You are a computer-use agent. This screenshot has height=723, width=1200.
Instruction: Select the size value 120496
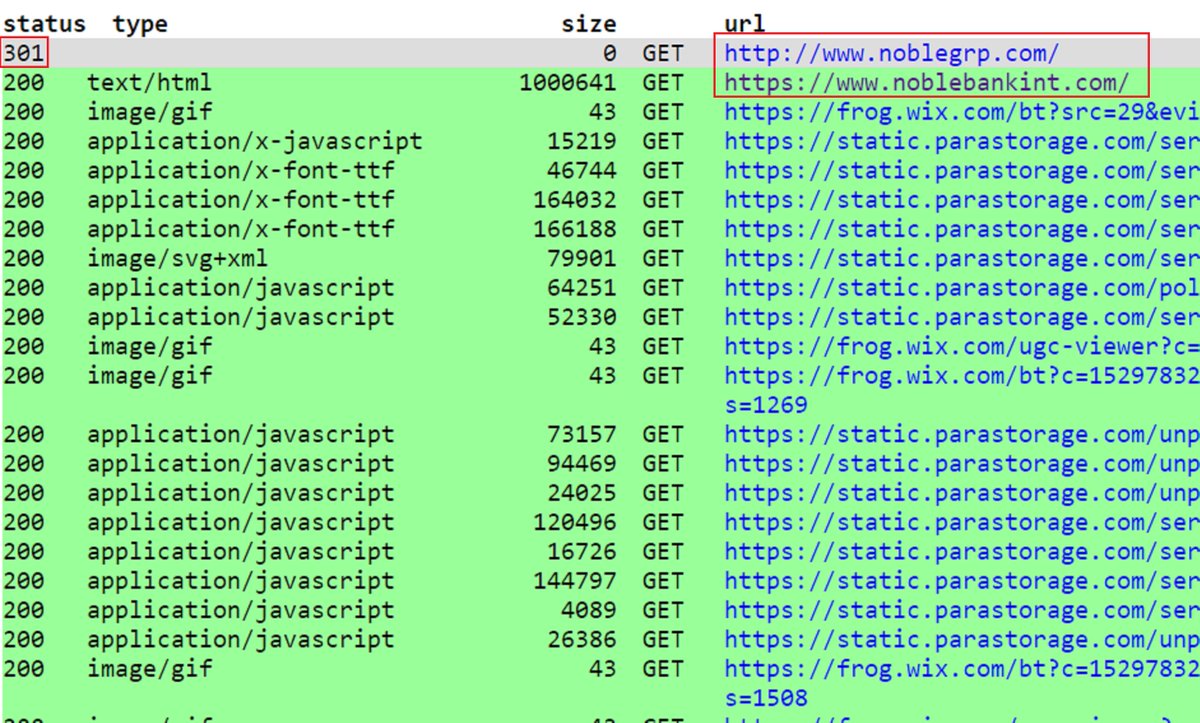pos(575,522)
